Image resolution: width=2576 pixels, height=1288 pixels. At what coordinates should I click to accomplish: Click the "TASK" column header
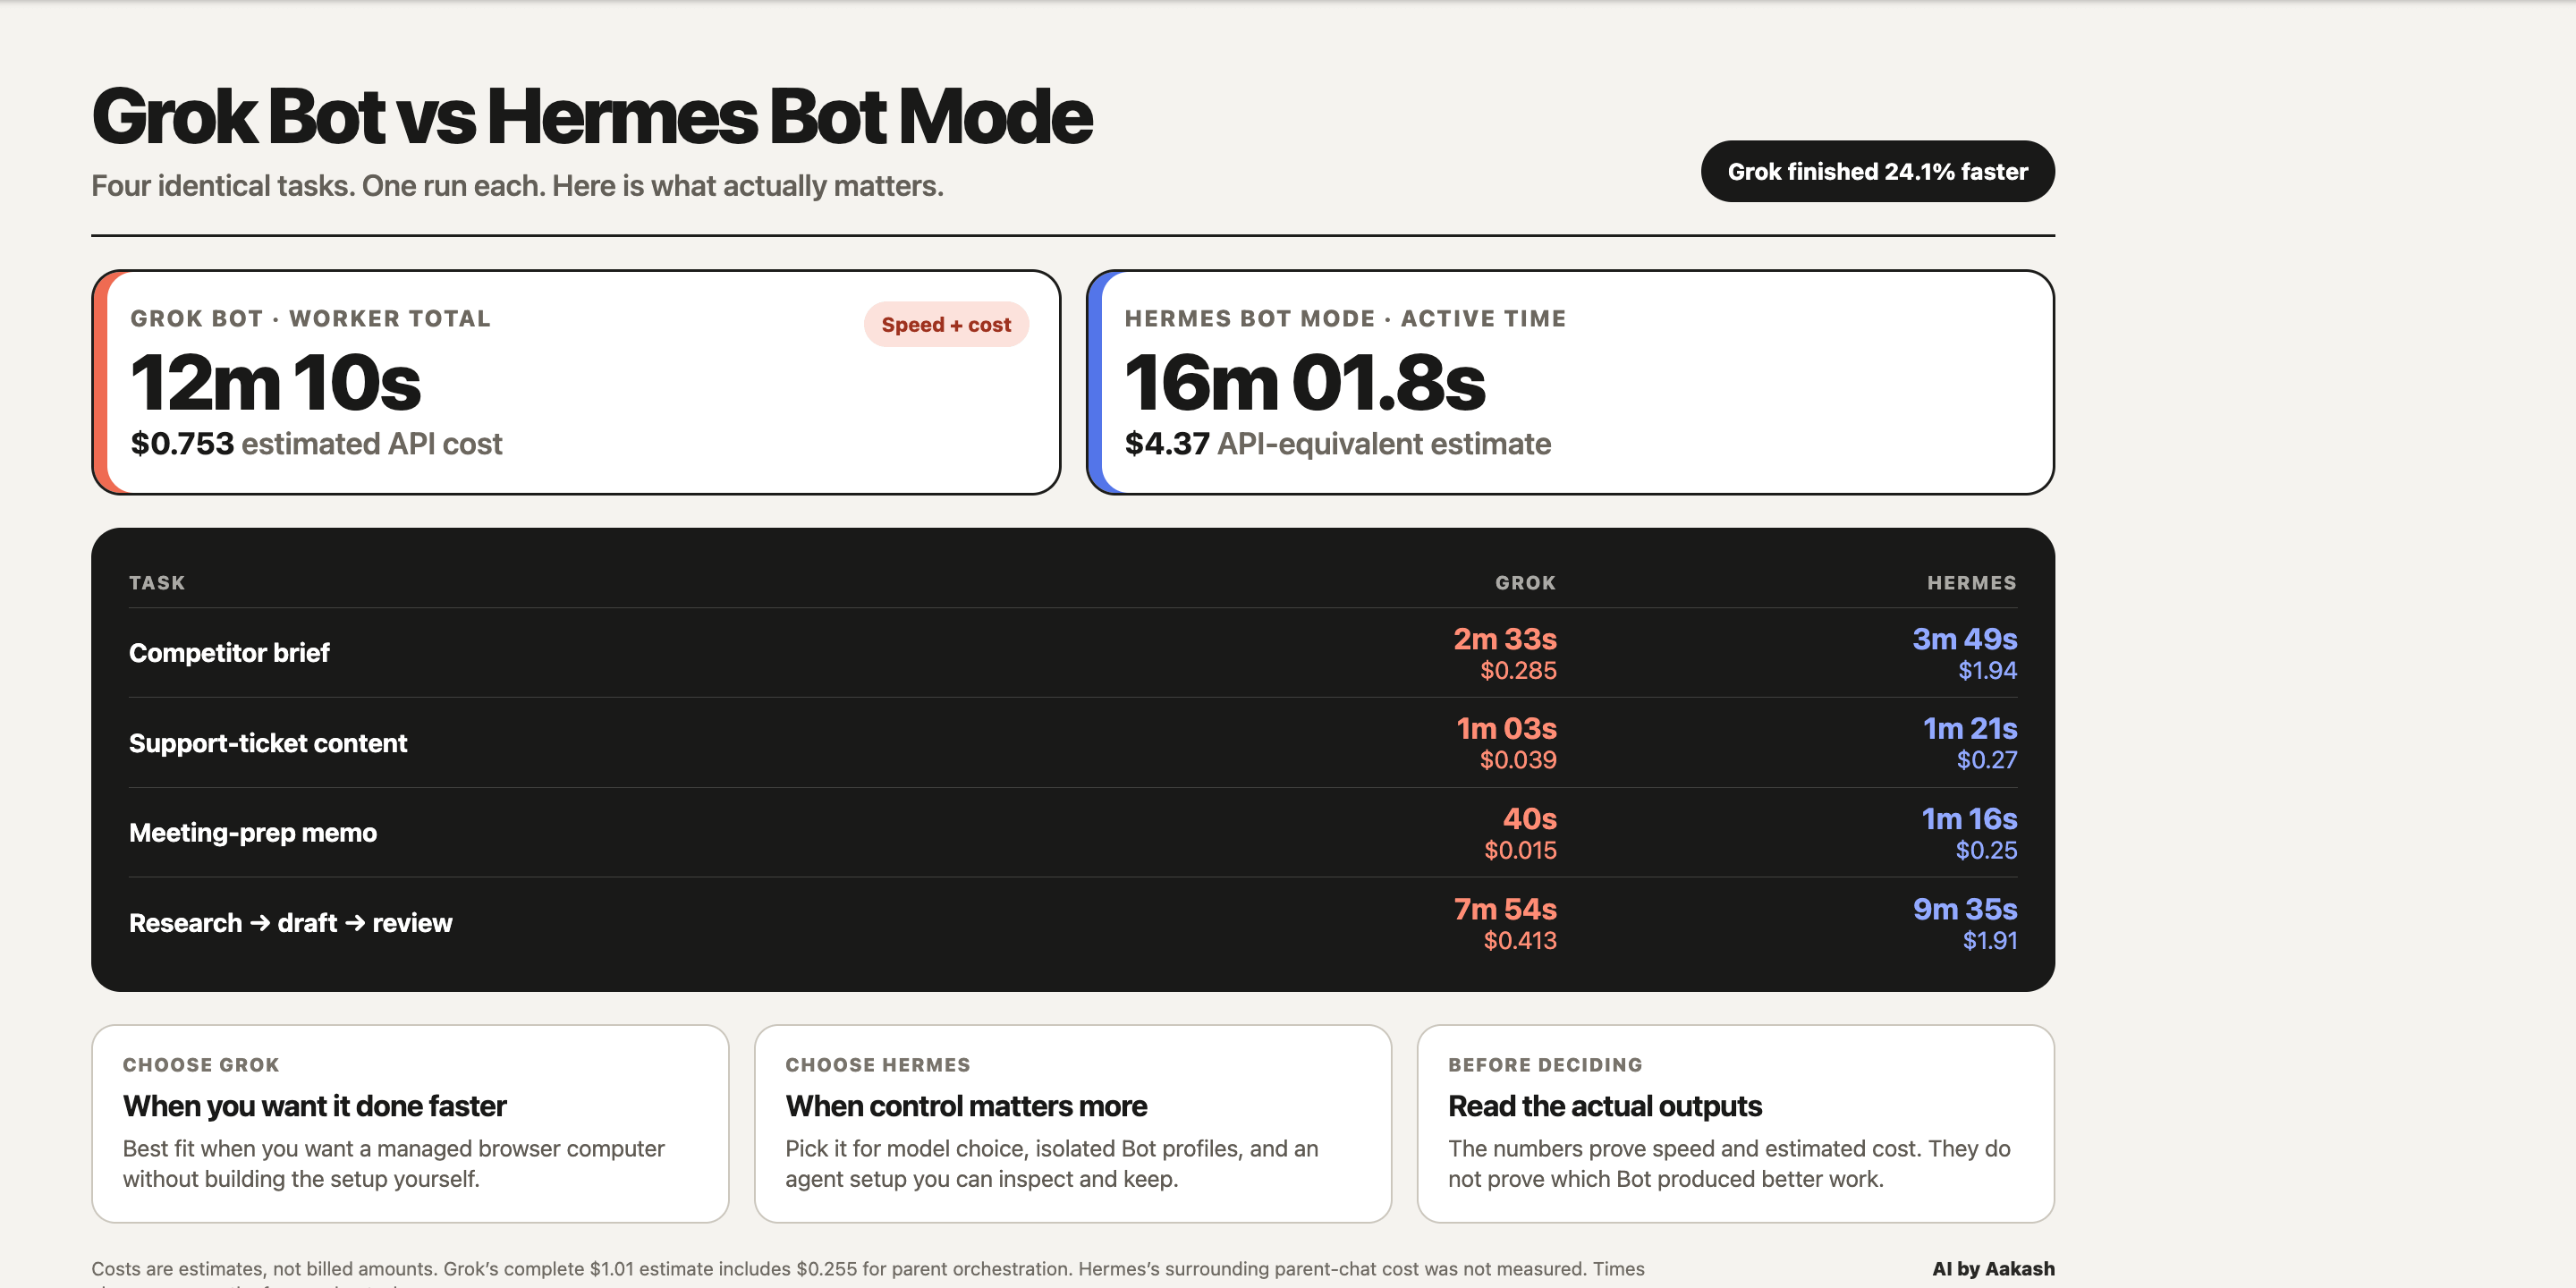157,583
